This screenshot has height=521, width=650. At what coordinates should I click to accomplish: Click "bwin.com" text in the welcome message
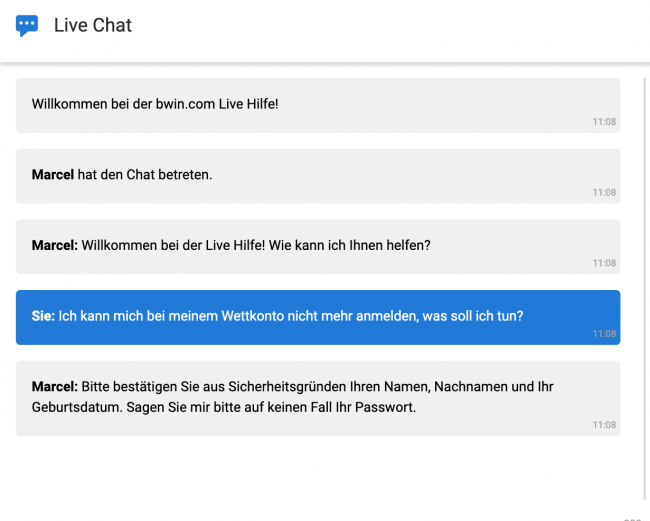coord(187,104)
